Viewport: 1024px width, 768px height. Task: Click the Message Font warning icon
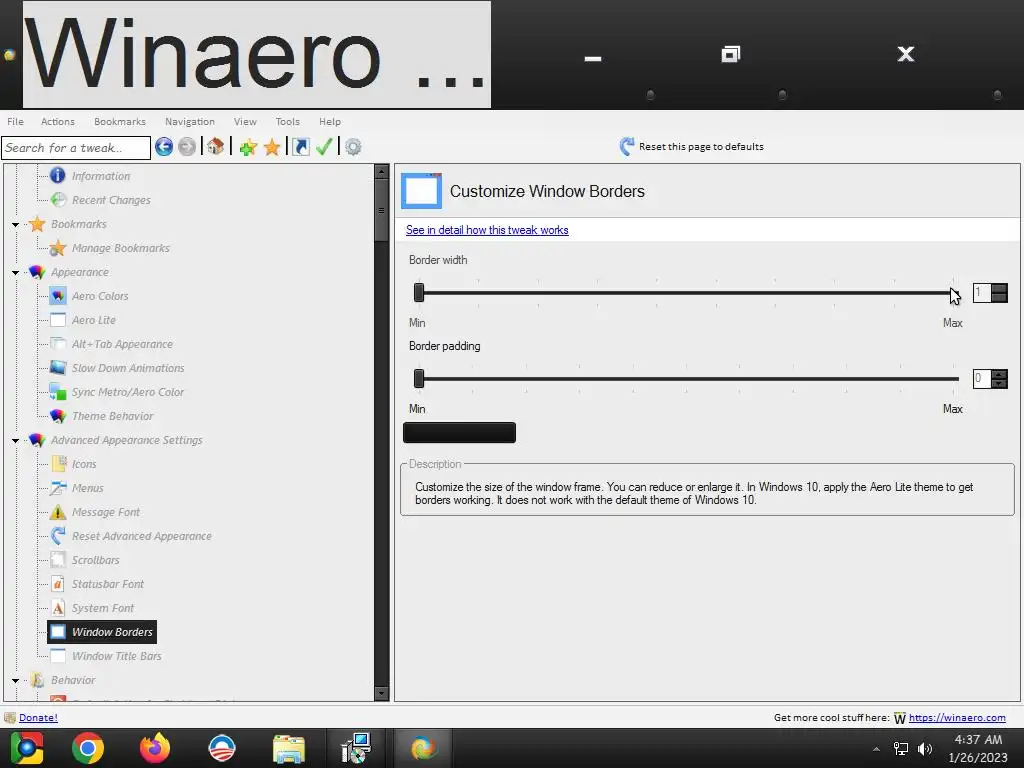(x=57, y=512)
